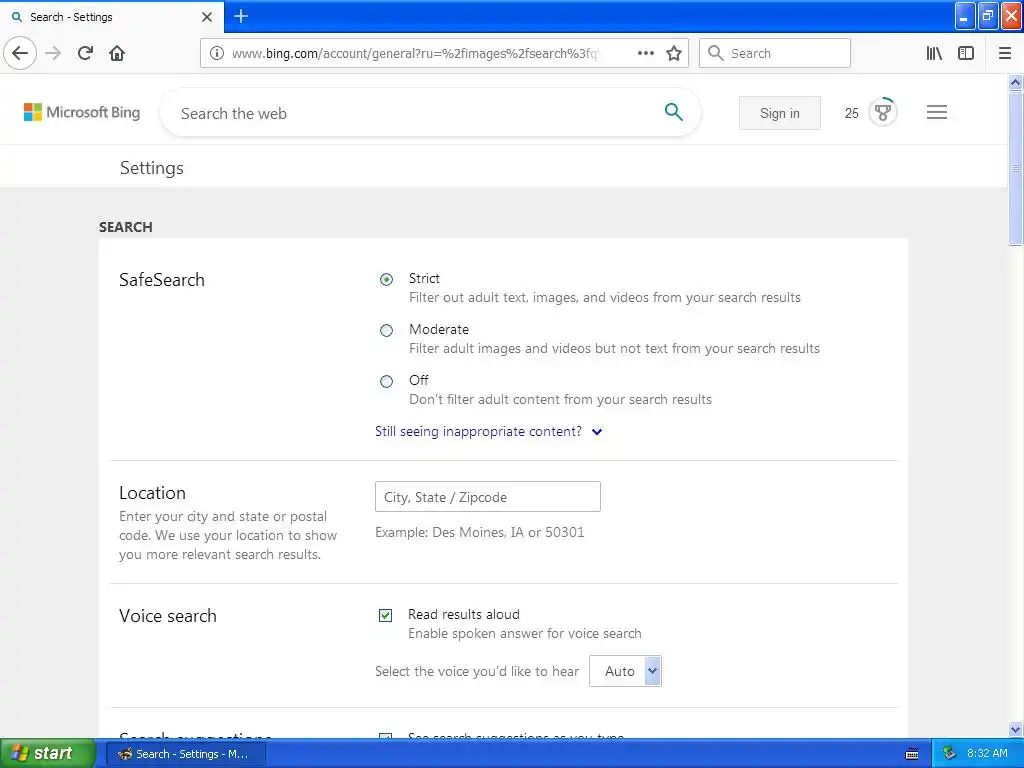The width and height of the screenshot is (1024, 768).
Task: Select the Search - Settings browser tab
Action: 111,17
